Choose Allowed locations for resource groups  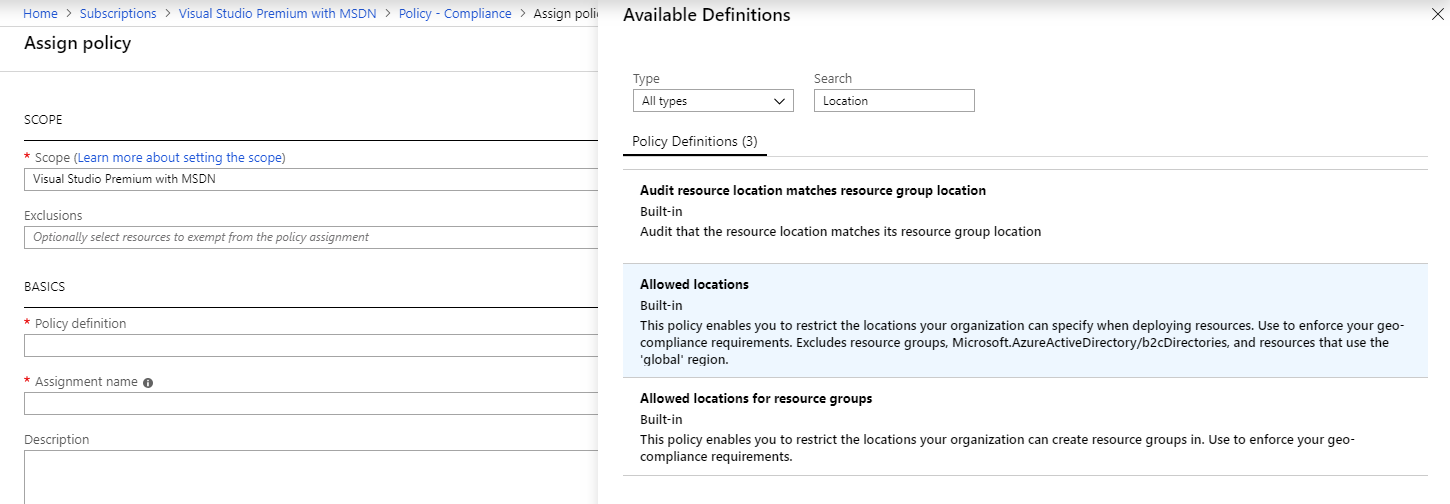[756, 399]
